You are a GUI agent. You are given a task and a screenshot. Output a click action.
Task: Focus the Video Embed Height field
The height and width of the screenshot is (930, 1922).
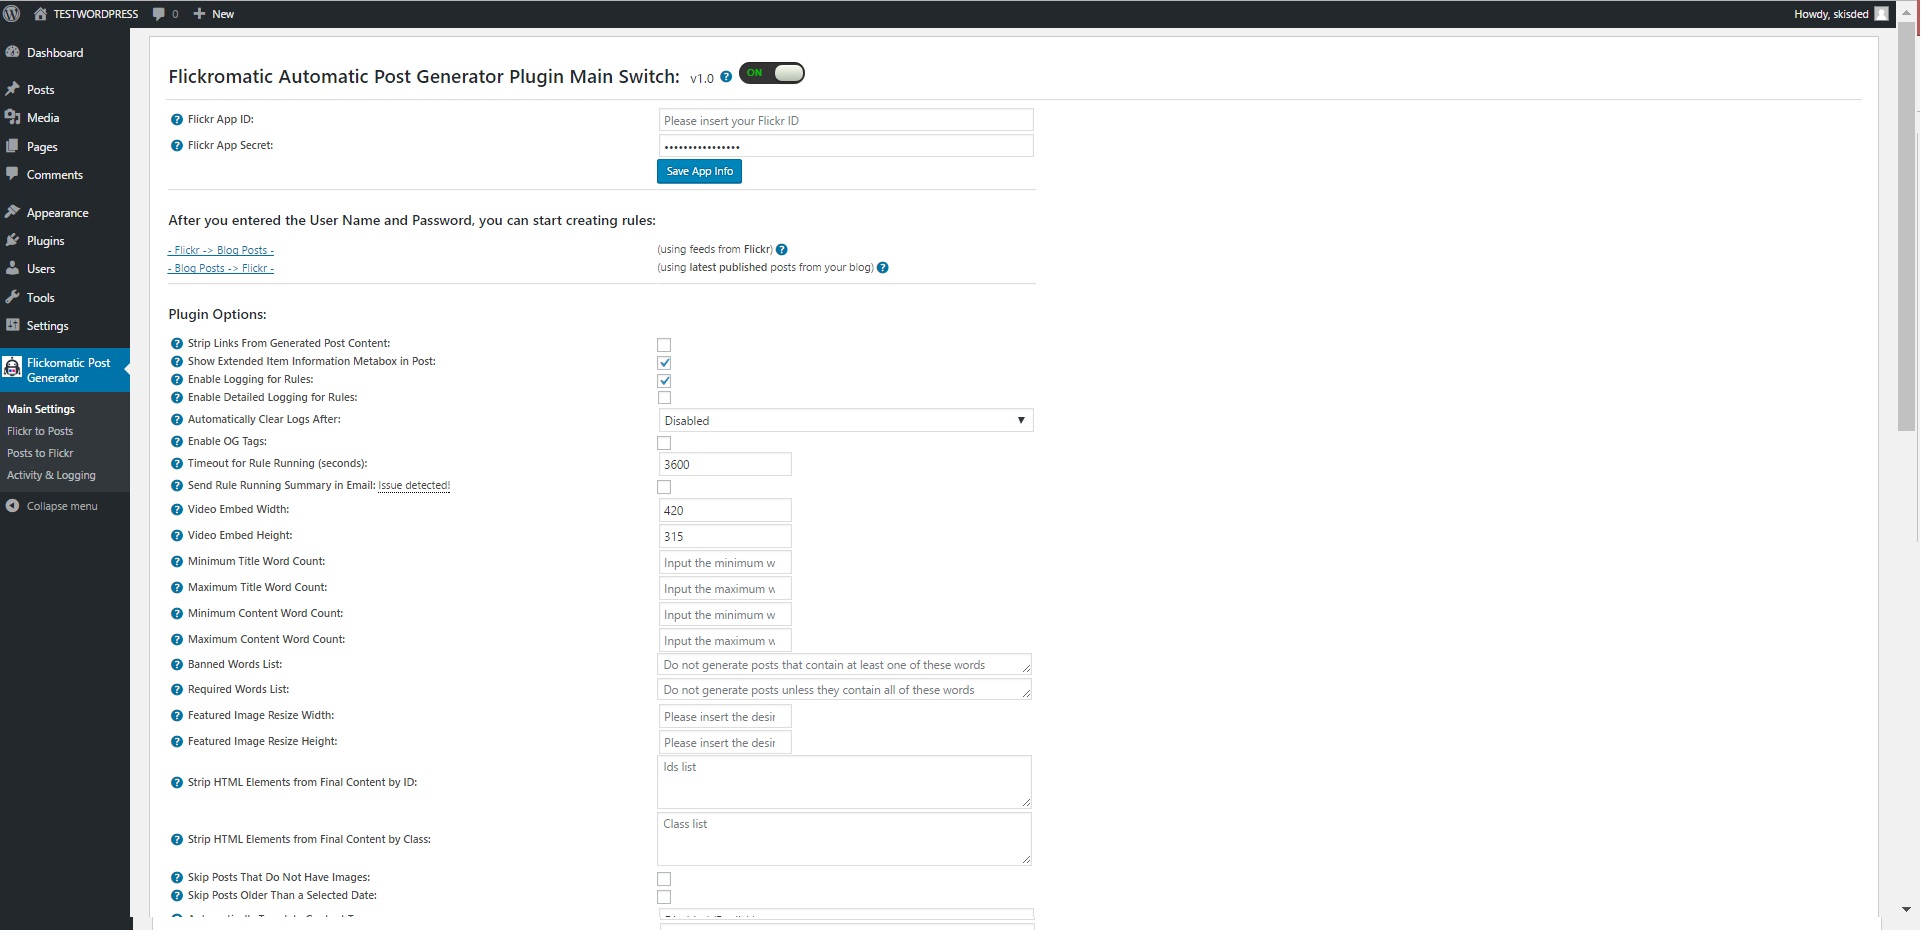point(725,536)
